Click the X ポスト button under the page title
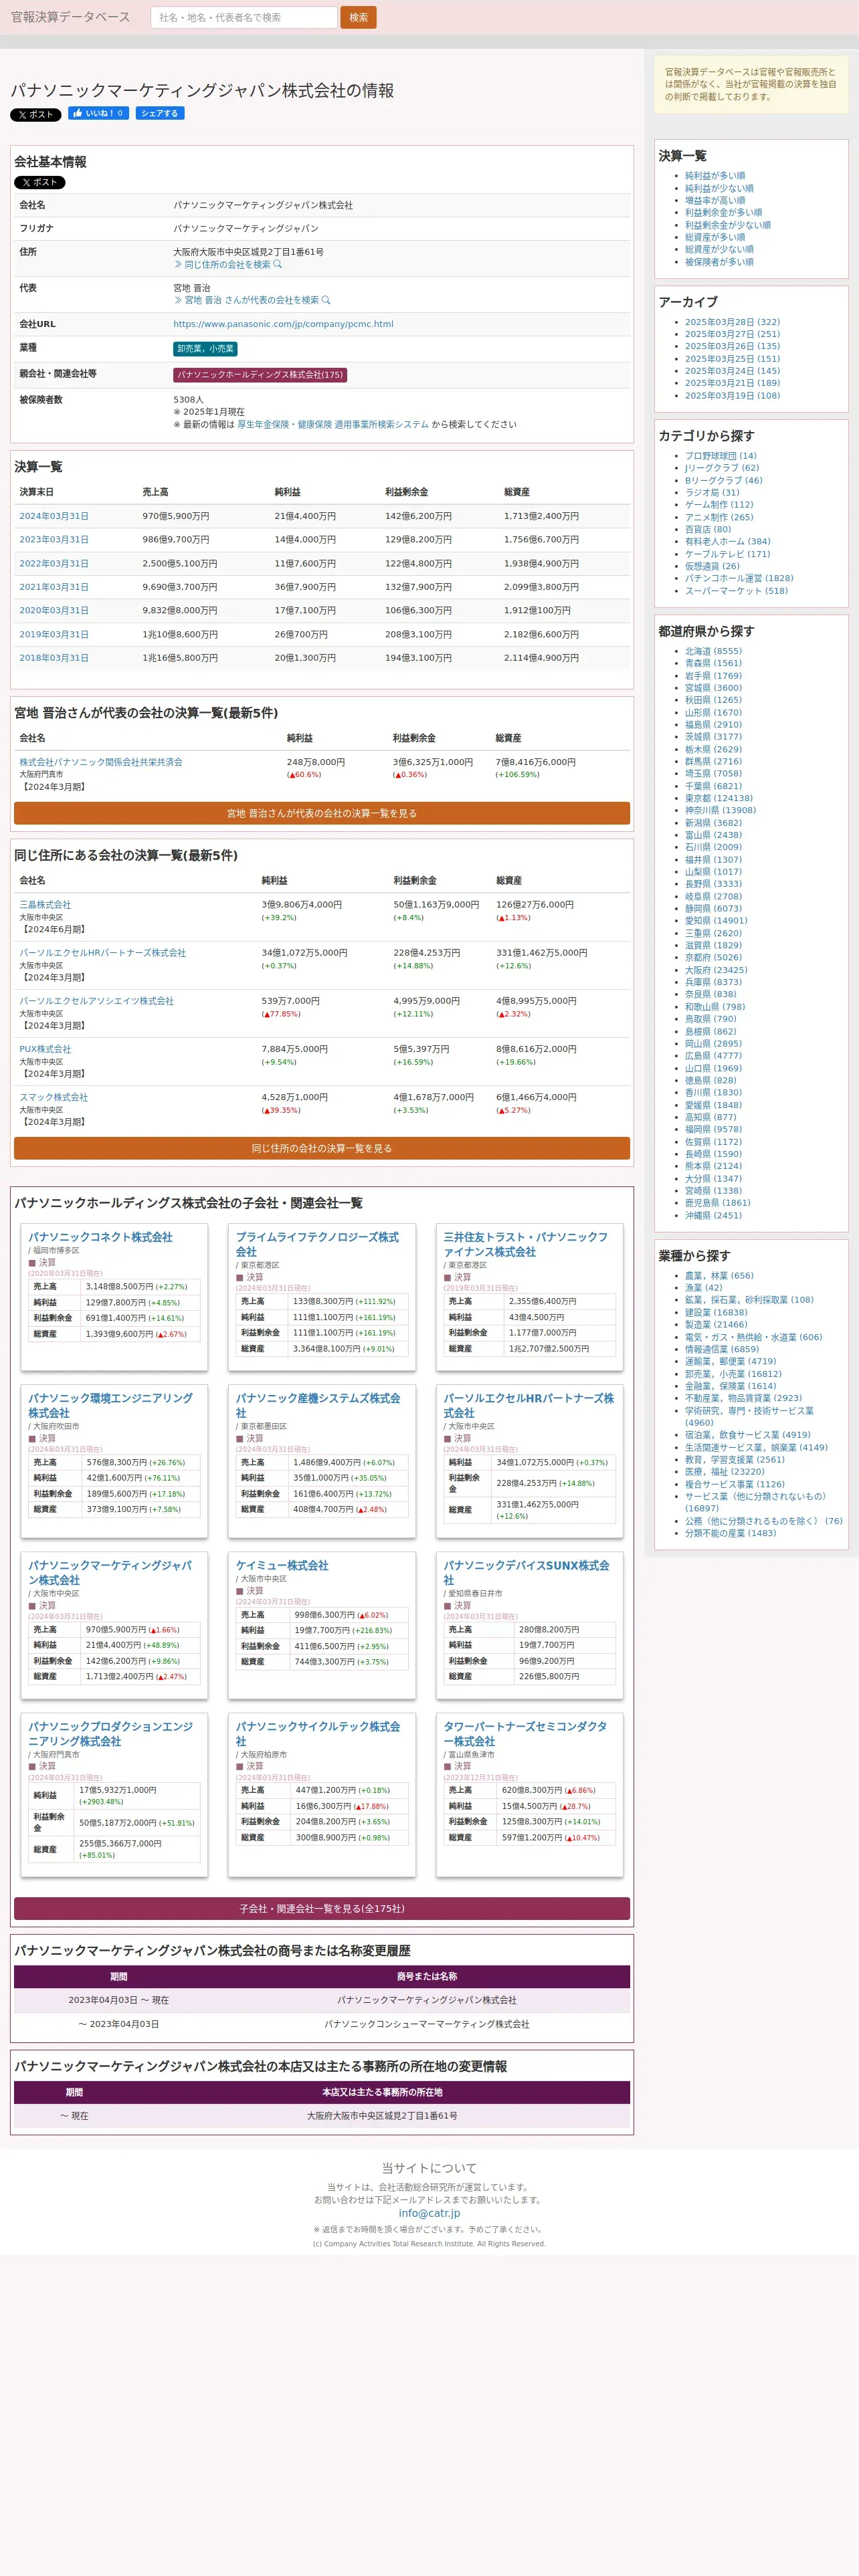This screenshot has height=2576, width=859. pyautogui.click(x=36, y=115)
